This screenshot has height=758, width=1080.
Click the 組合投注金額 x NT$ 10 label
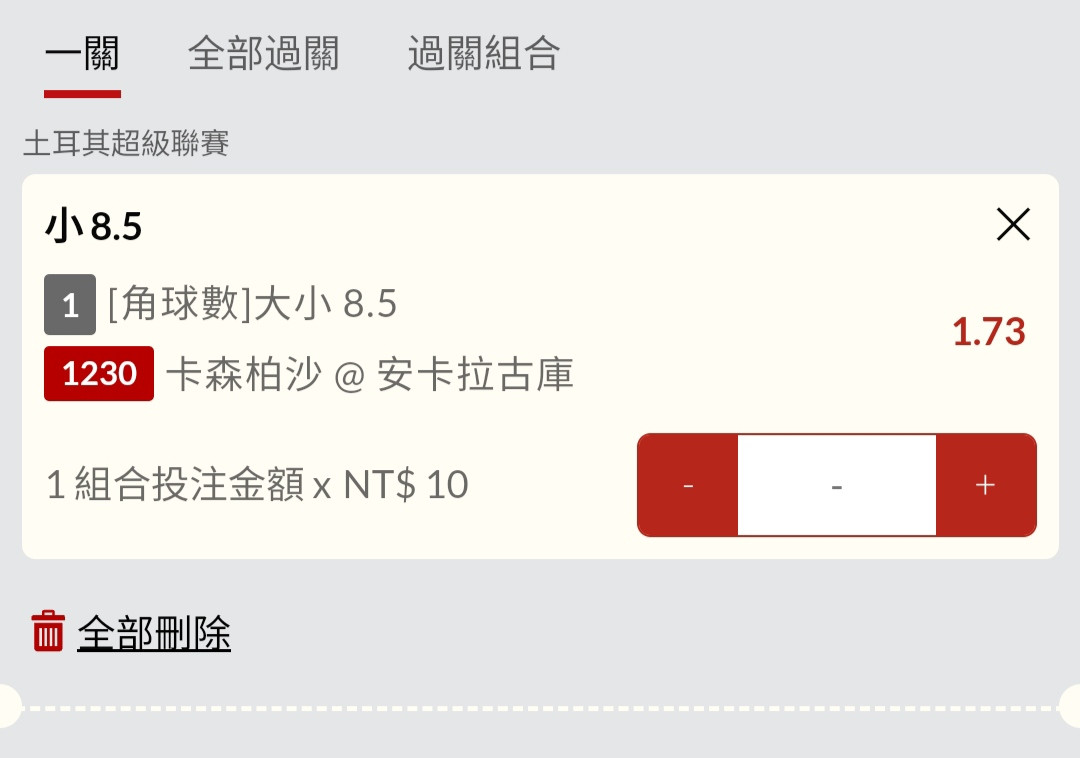pos(258,484)
